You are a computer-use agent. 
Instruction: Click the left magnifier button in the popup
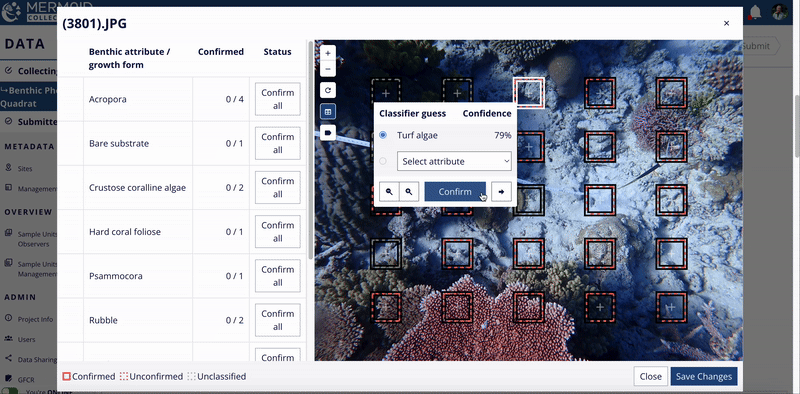pos(389,191)
